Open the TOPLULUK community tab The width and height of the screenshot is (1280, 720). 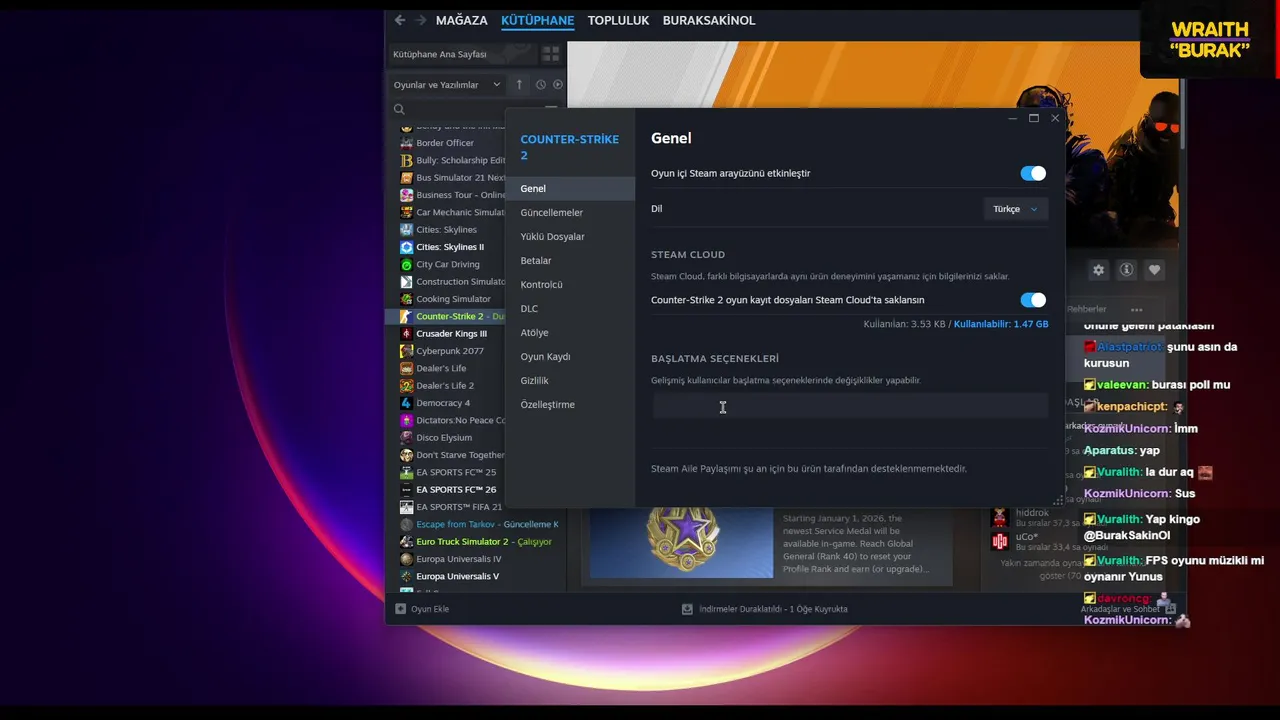[618, 20]
